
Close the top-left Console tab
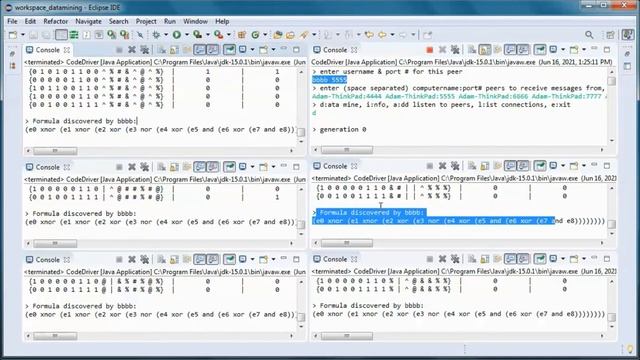tap(67, 50)
